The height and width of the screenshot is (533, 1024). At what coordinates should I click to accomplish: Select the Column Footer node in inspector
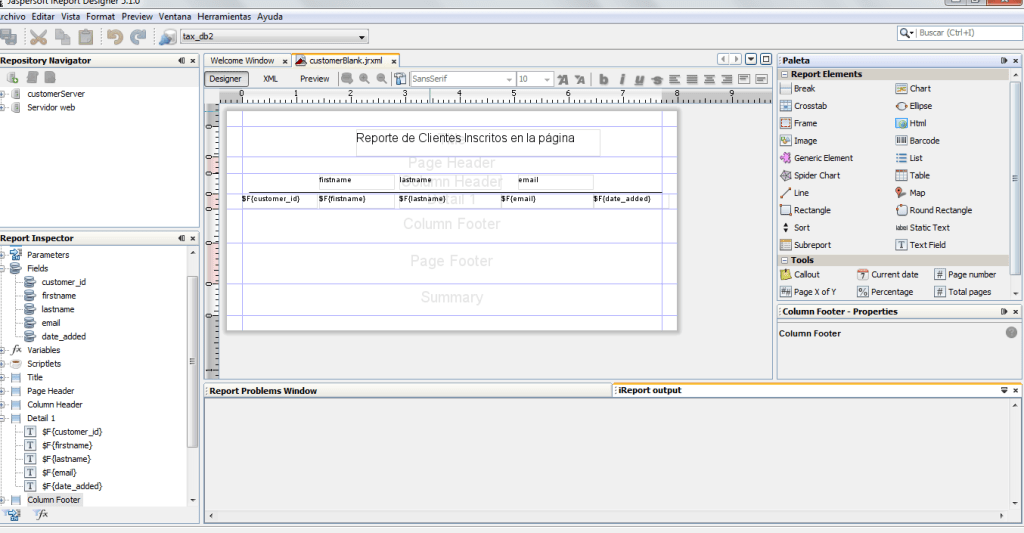pyautogui.click(x=54, y=500)
